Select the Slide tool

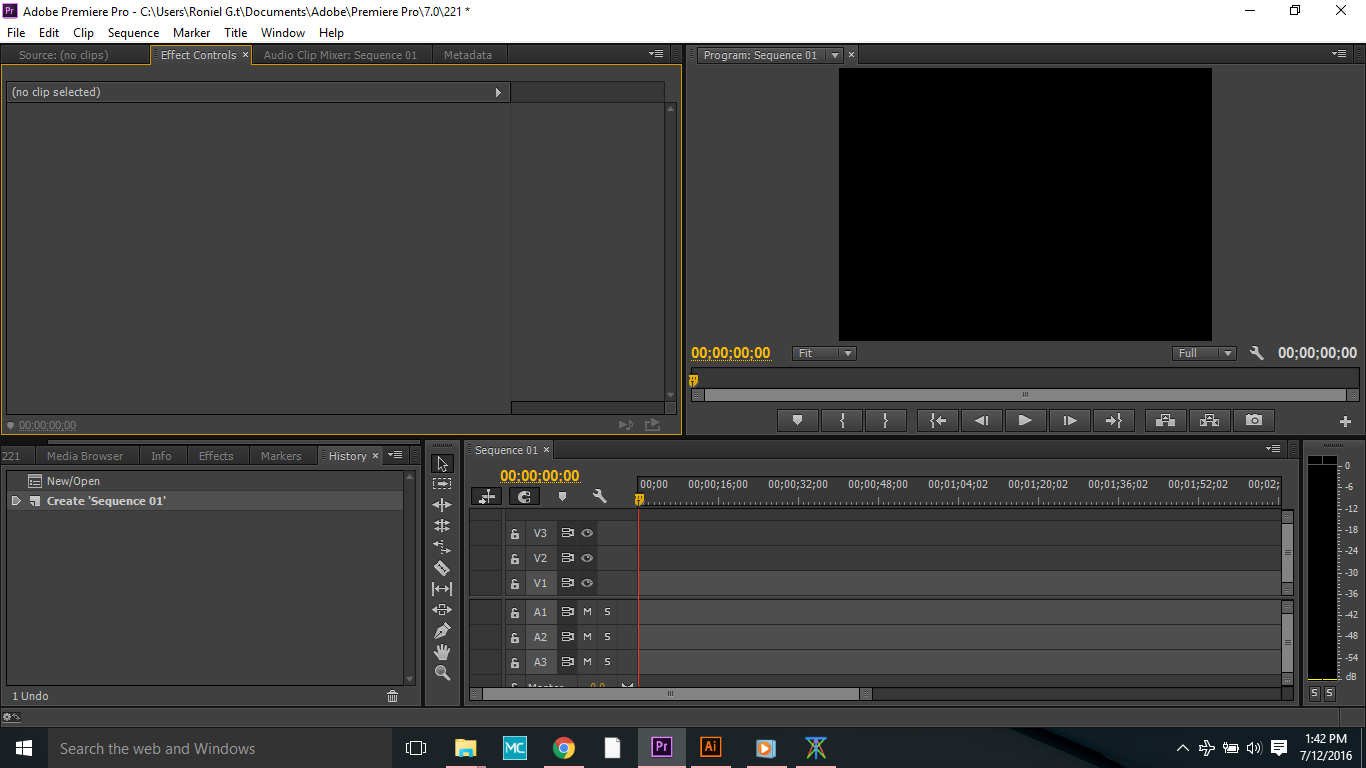pos(442,610)
